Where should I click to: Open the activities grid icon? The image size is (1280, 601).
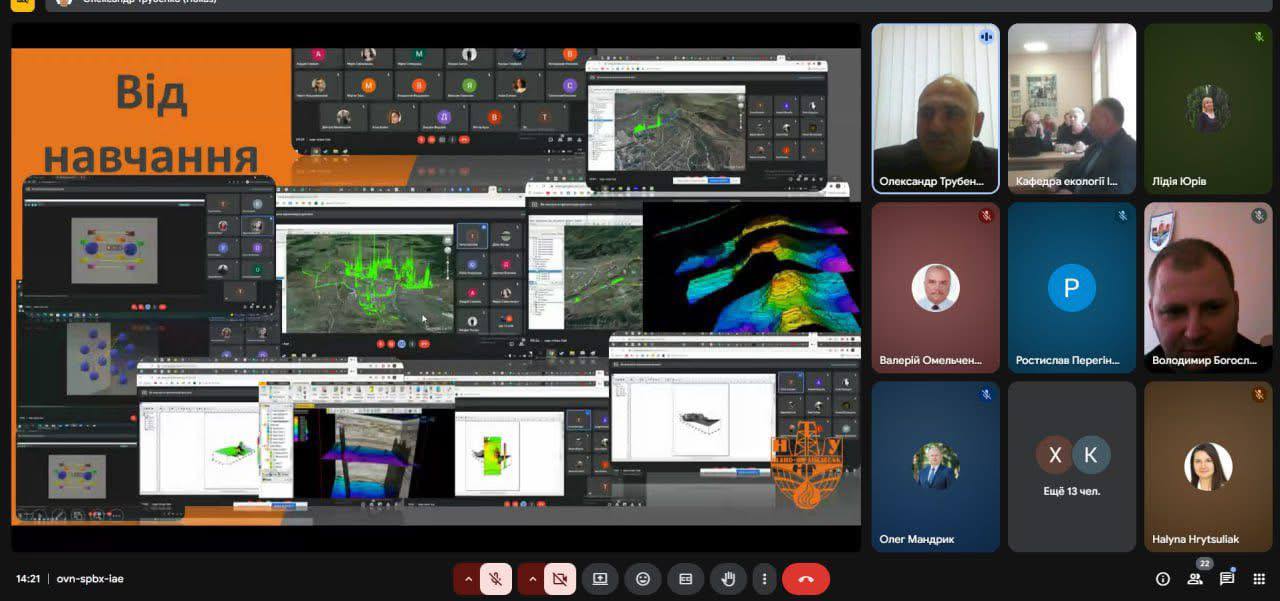point(1259,578)
